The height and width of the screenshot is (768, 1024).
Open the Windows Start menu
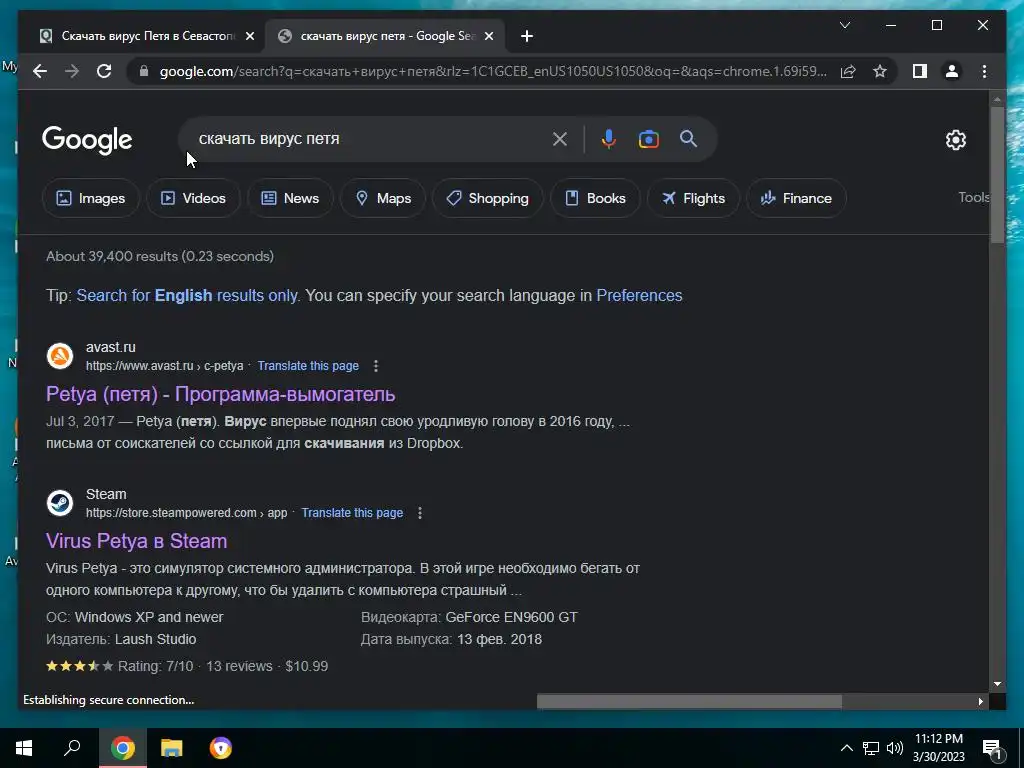click(24, 748)
